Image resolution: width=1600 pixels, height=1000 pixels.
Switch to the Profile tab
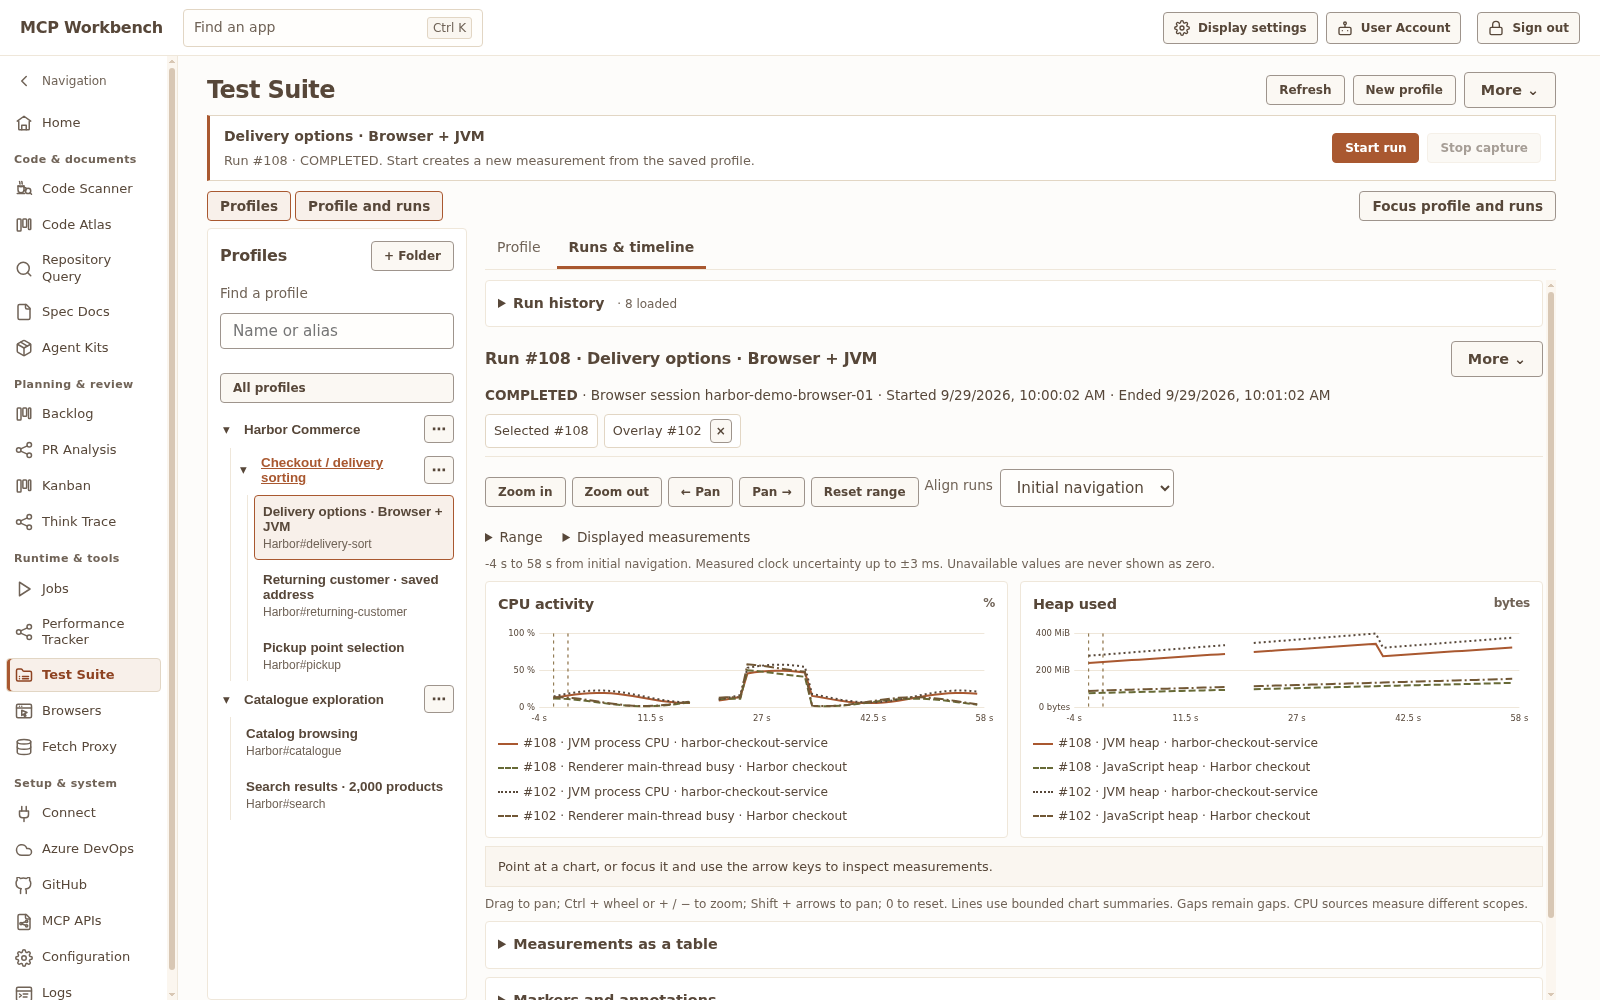click(518, 247)
